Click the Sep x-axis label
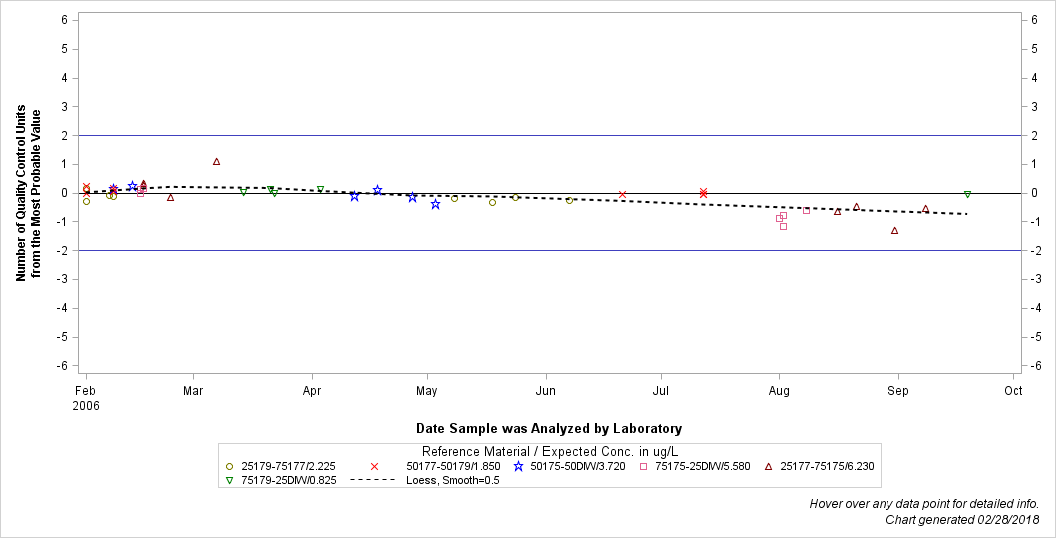Viewport: 1056px width, 538px height. (x=898, y=391)
